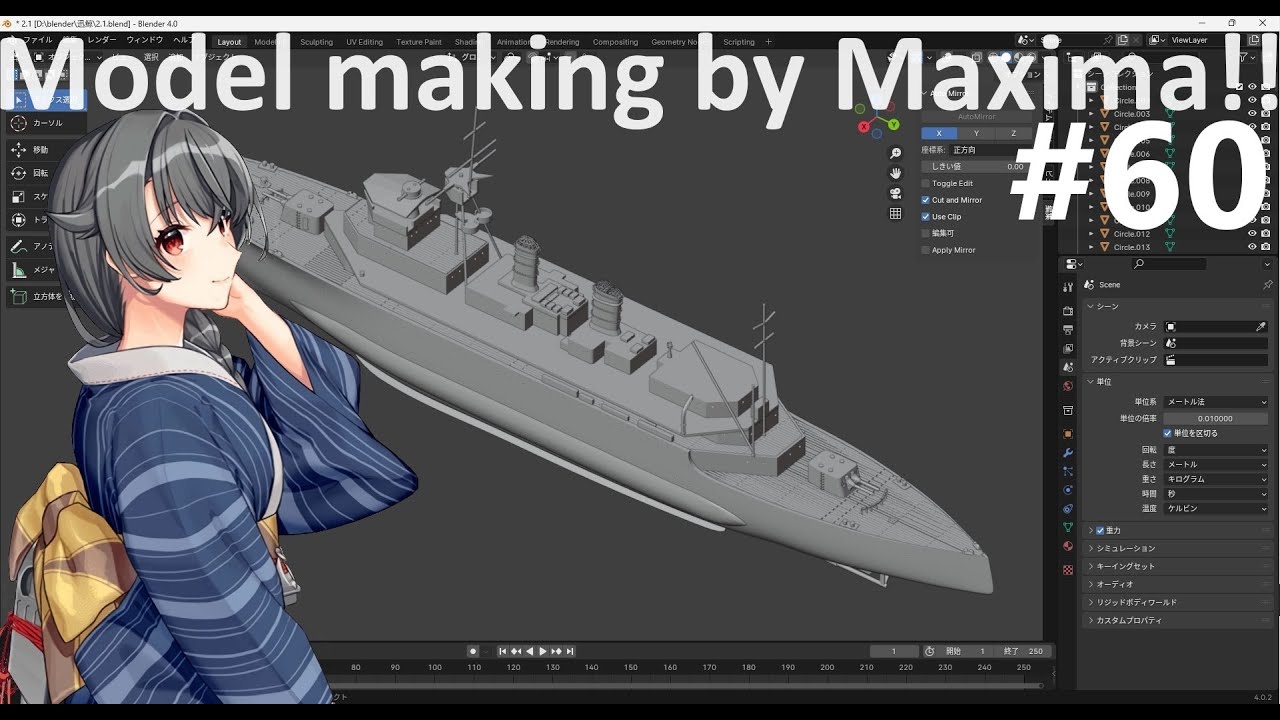The image size is (1280, 720).
Task: Click 終了 250 end frame field
Action: 1024,651
